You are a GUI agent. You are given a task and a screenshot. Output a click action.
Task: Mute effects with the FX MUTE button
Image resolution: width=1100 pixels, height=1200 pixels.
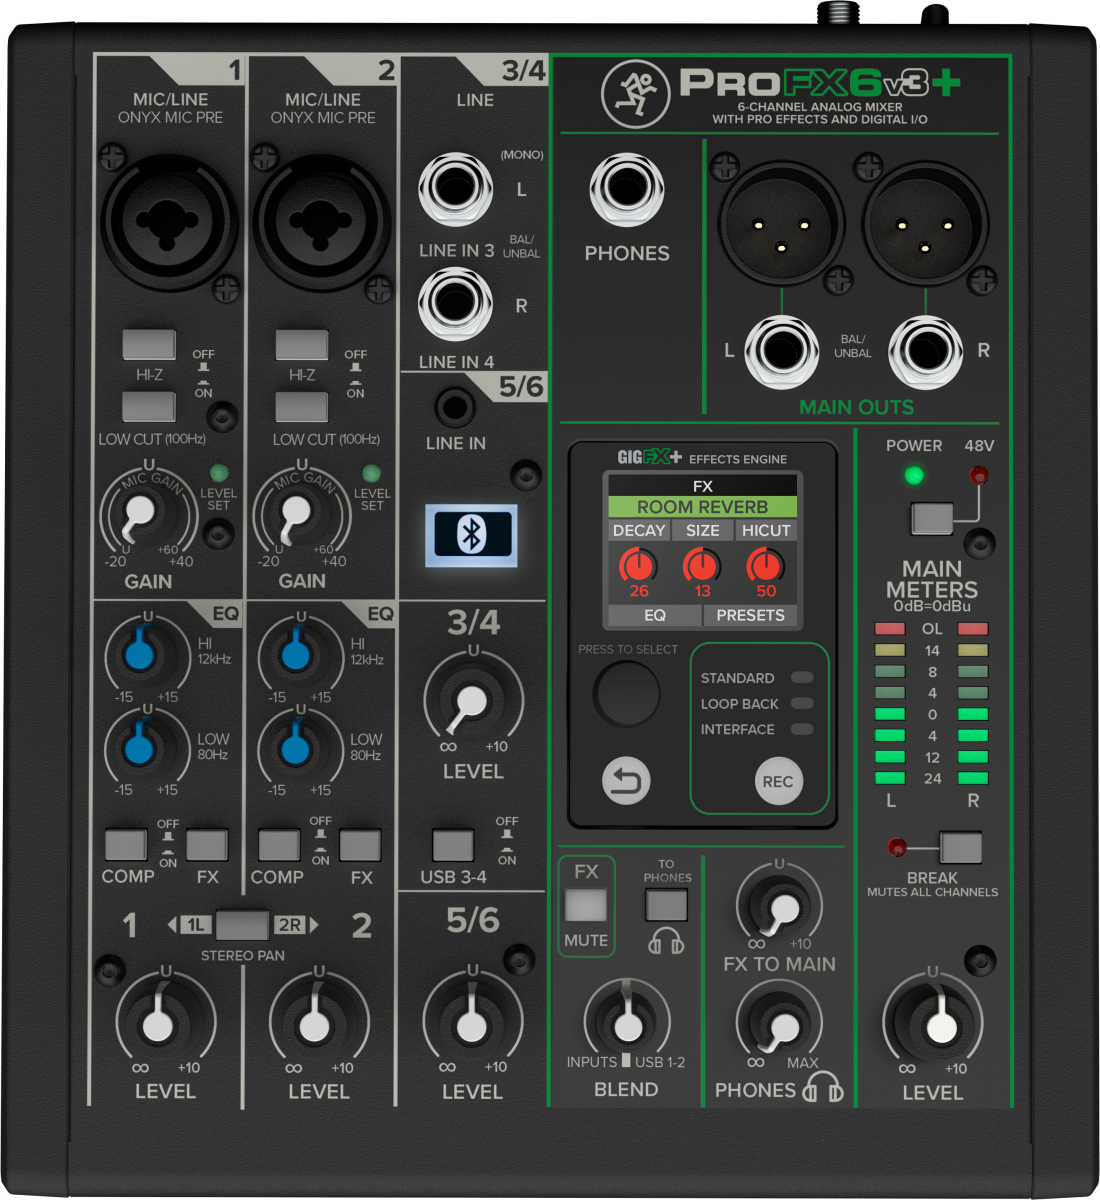tap(586, 905)
